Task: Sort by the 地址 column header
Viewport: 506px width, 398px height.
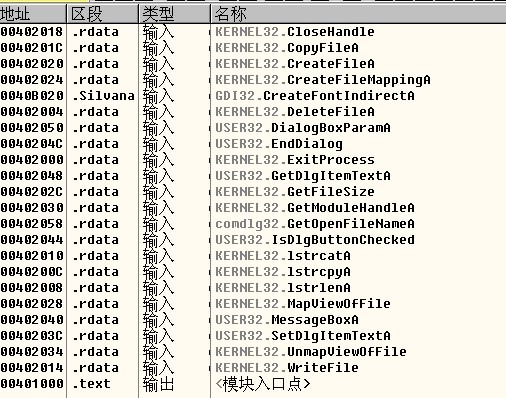Action: [33, 14]
